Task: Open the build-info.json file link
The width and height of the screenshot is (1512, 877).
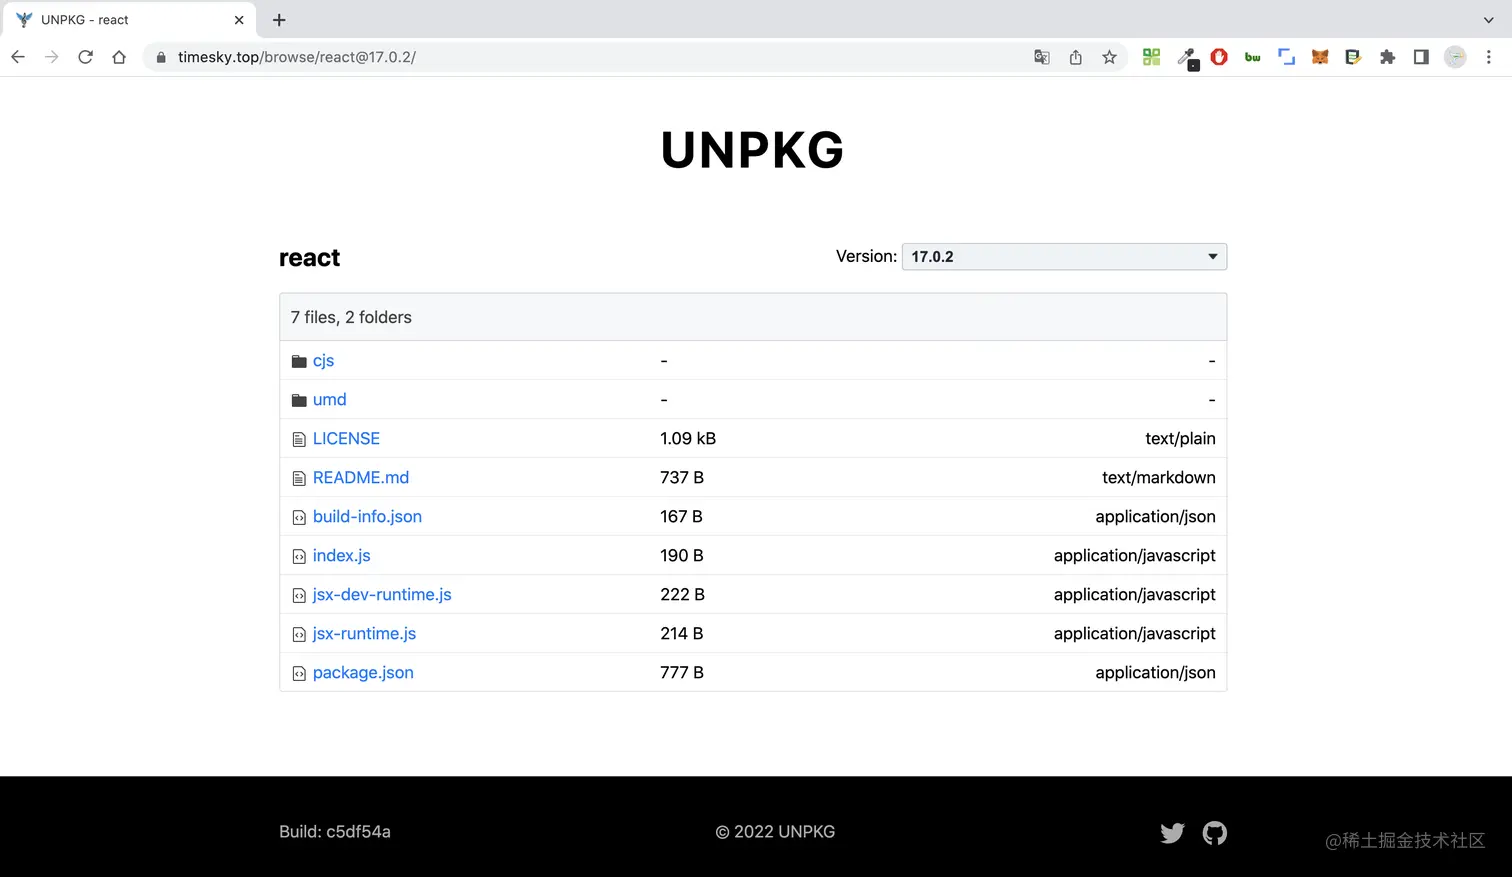Action: 367,517
